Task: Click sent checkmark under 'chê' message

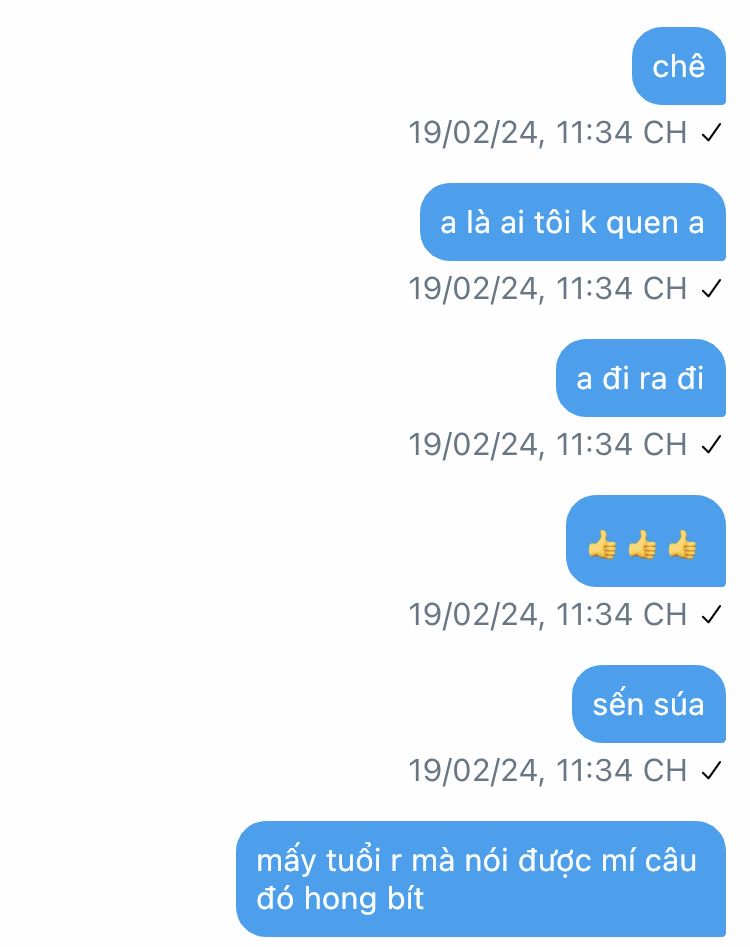Action: pos(711,133)
